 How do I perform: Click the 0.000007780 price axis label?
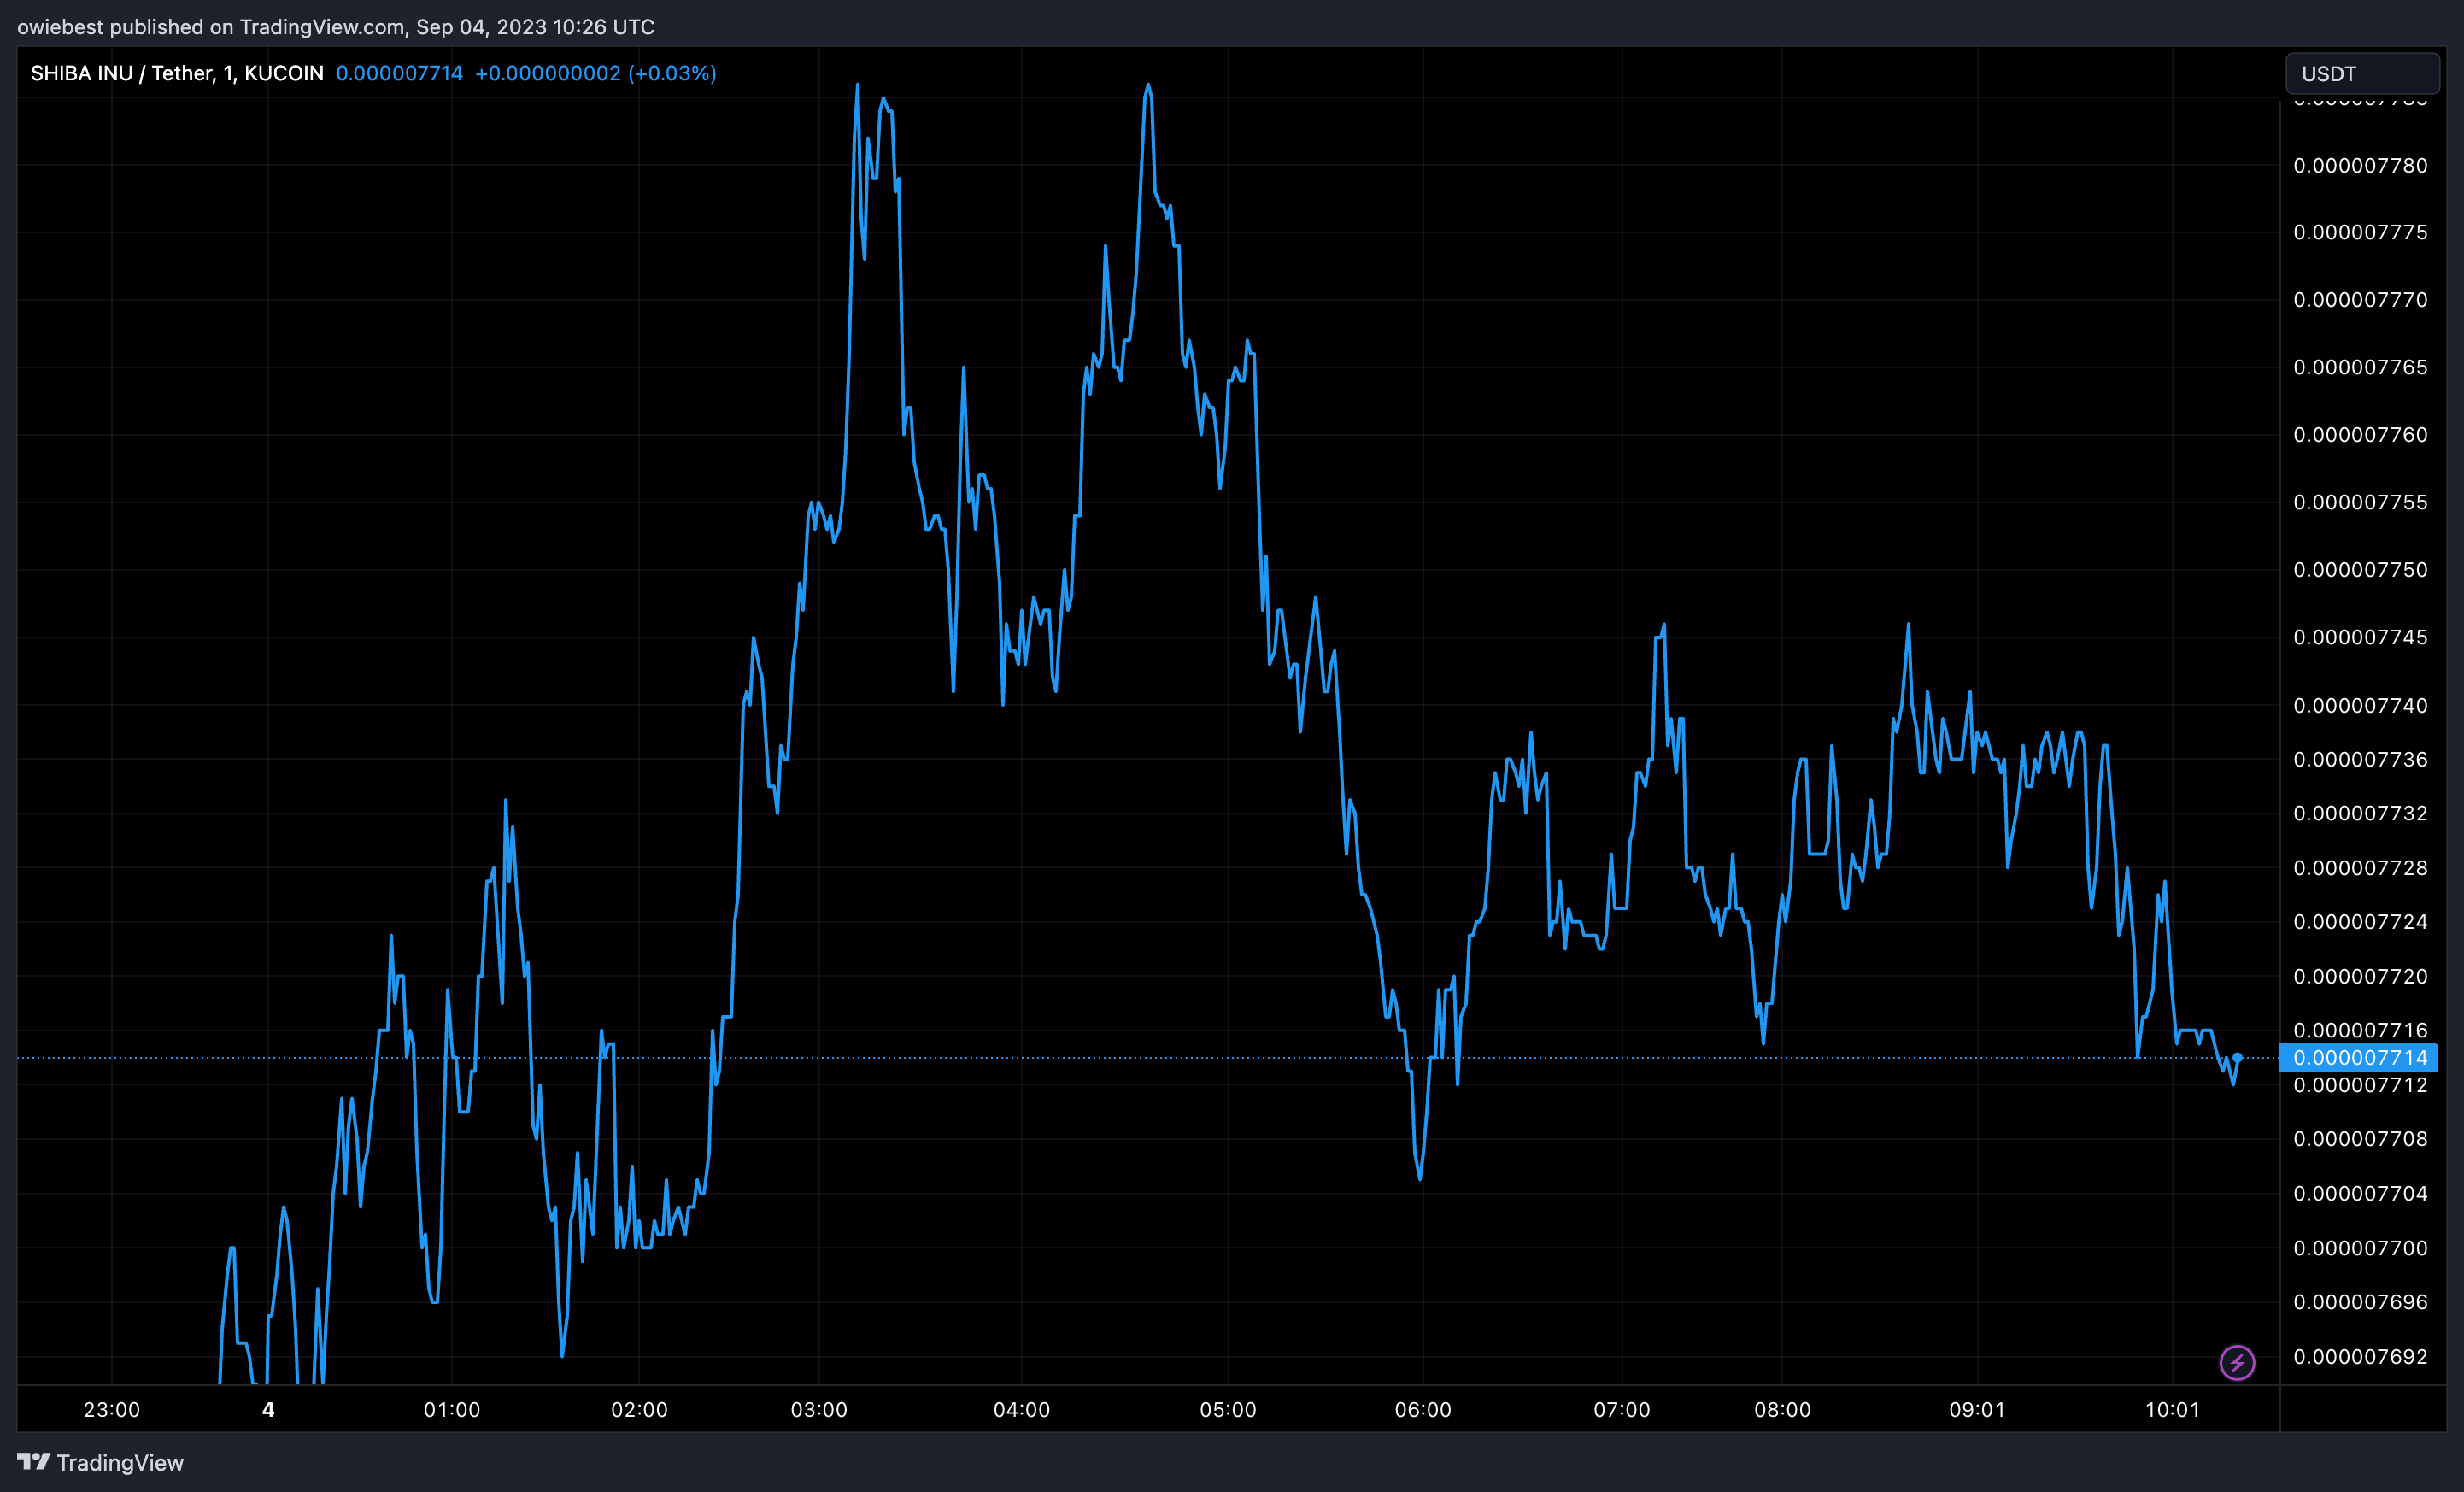[x=2360, y=165]
